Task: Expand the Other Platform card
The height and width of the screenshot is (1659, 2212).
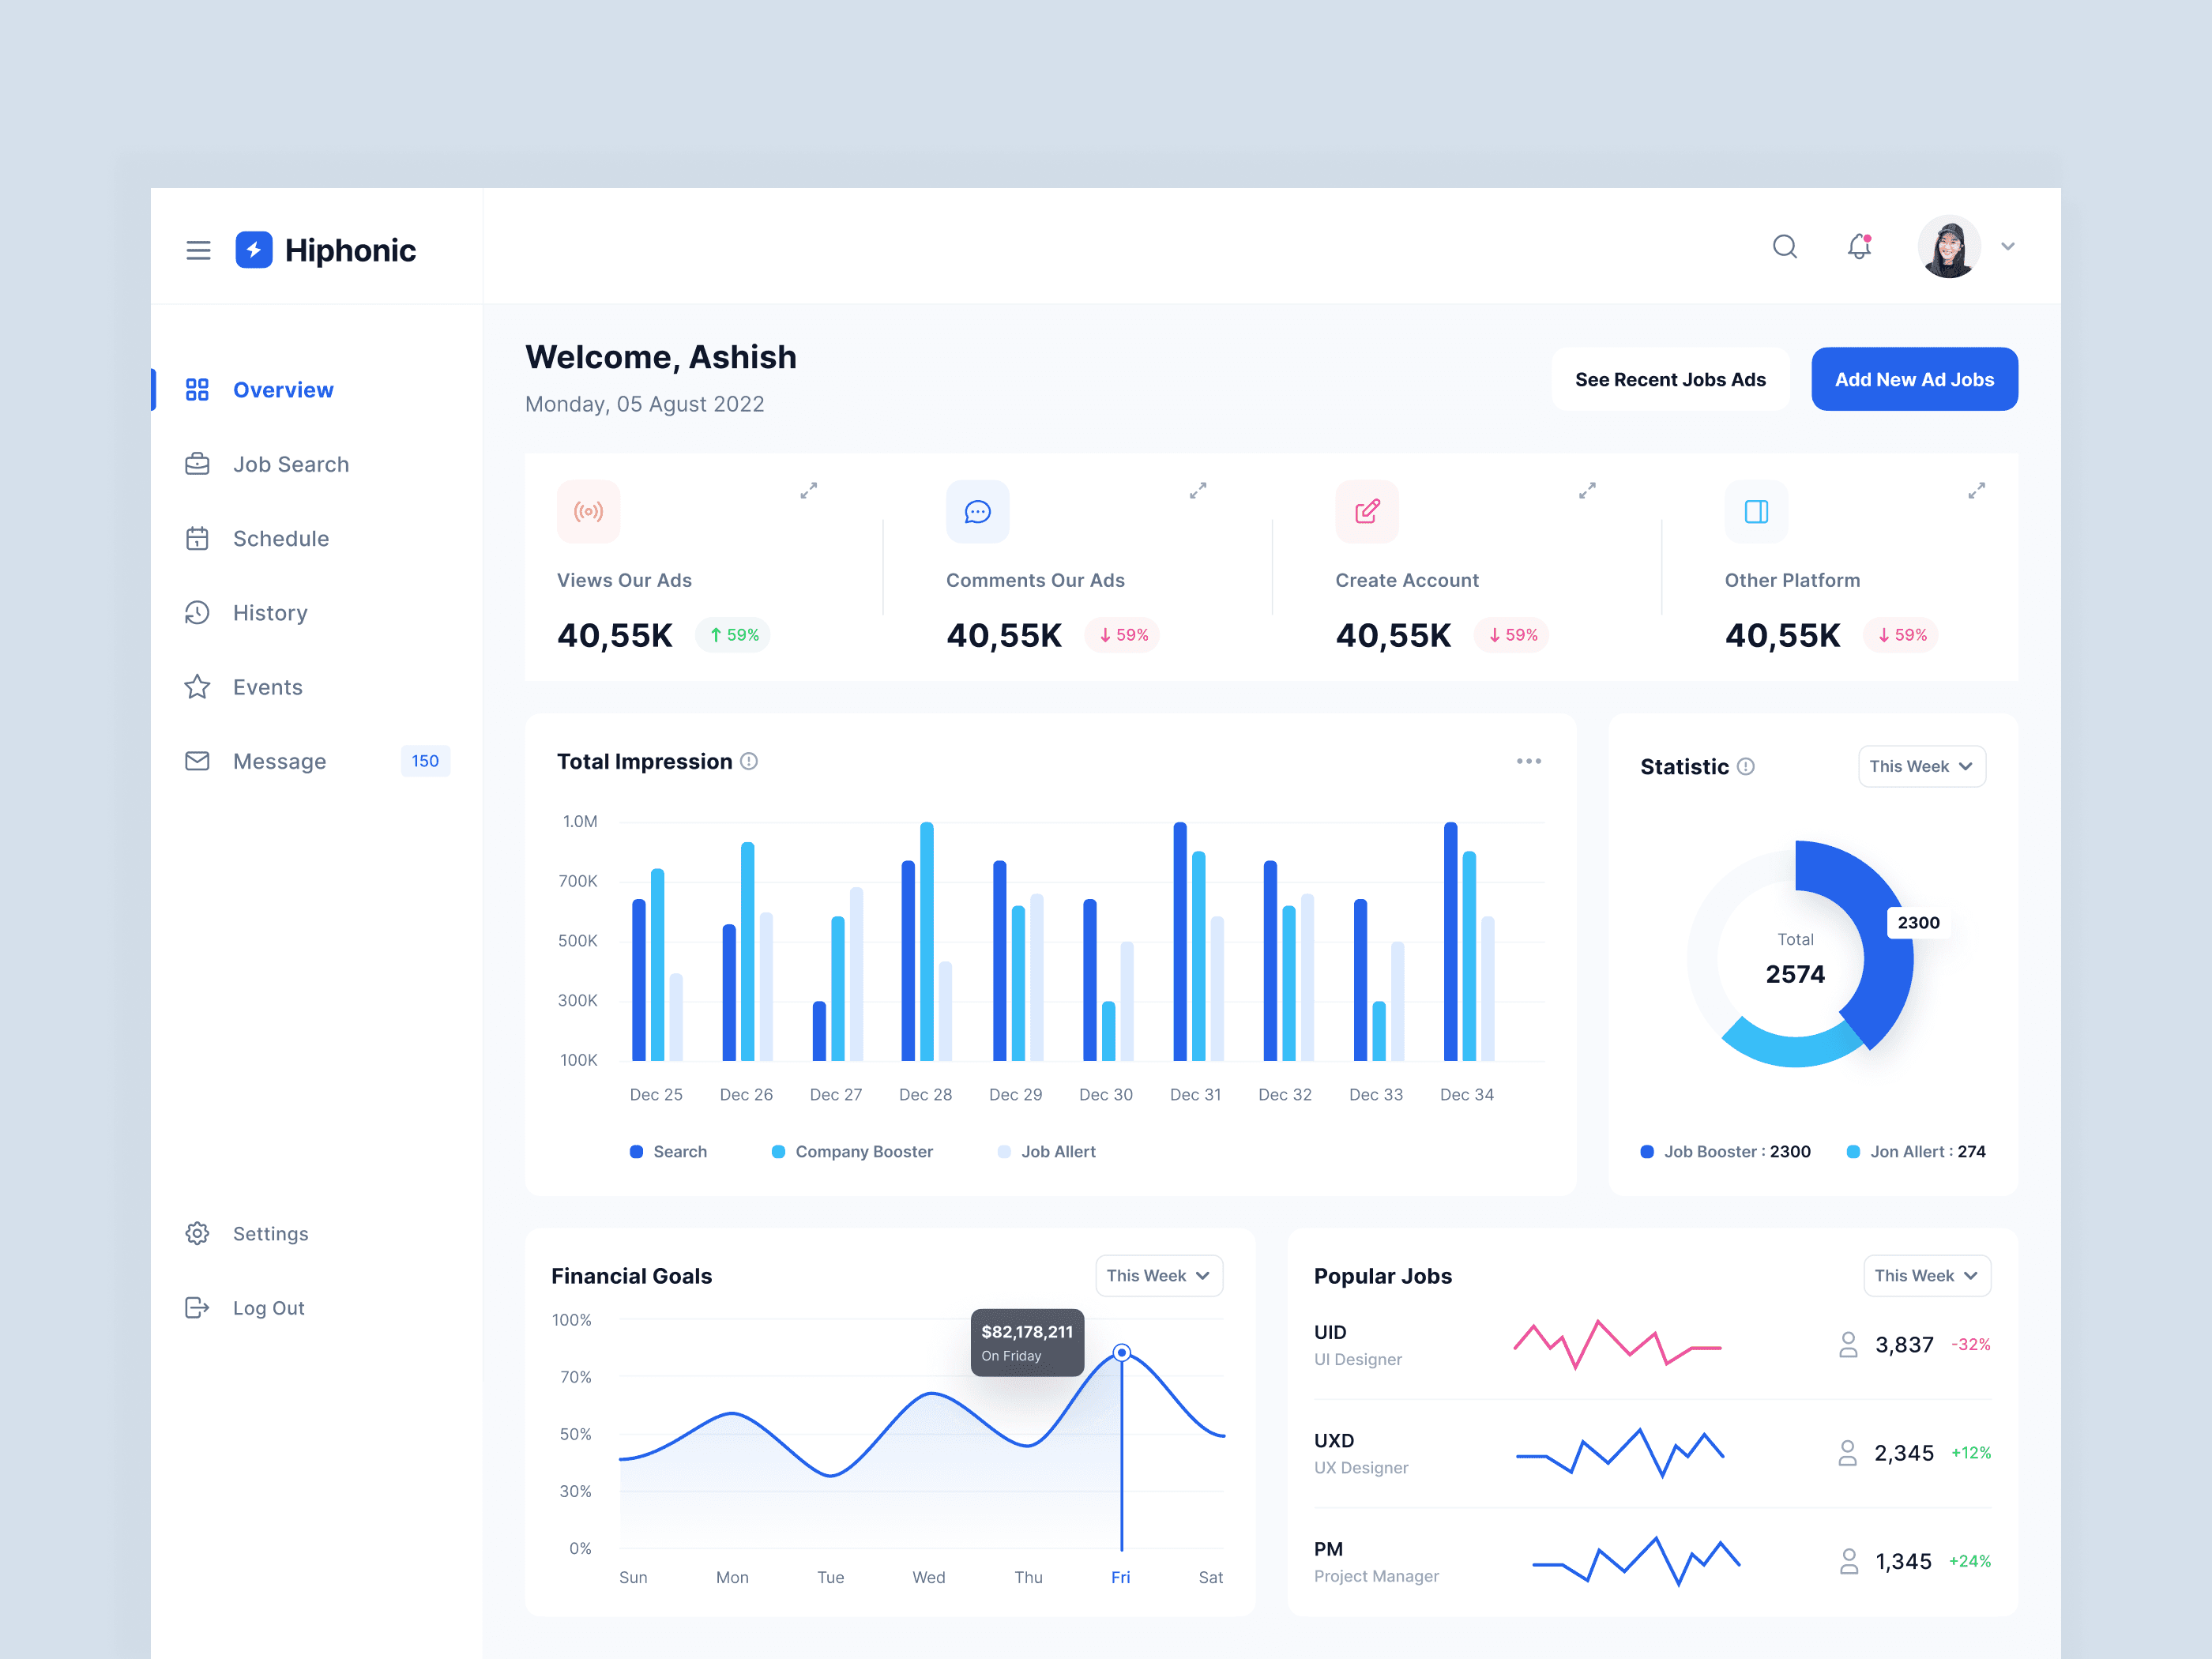Action: 1976,490
